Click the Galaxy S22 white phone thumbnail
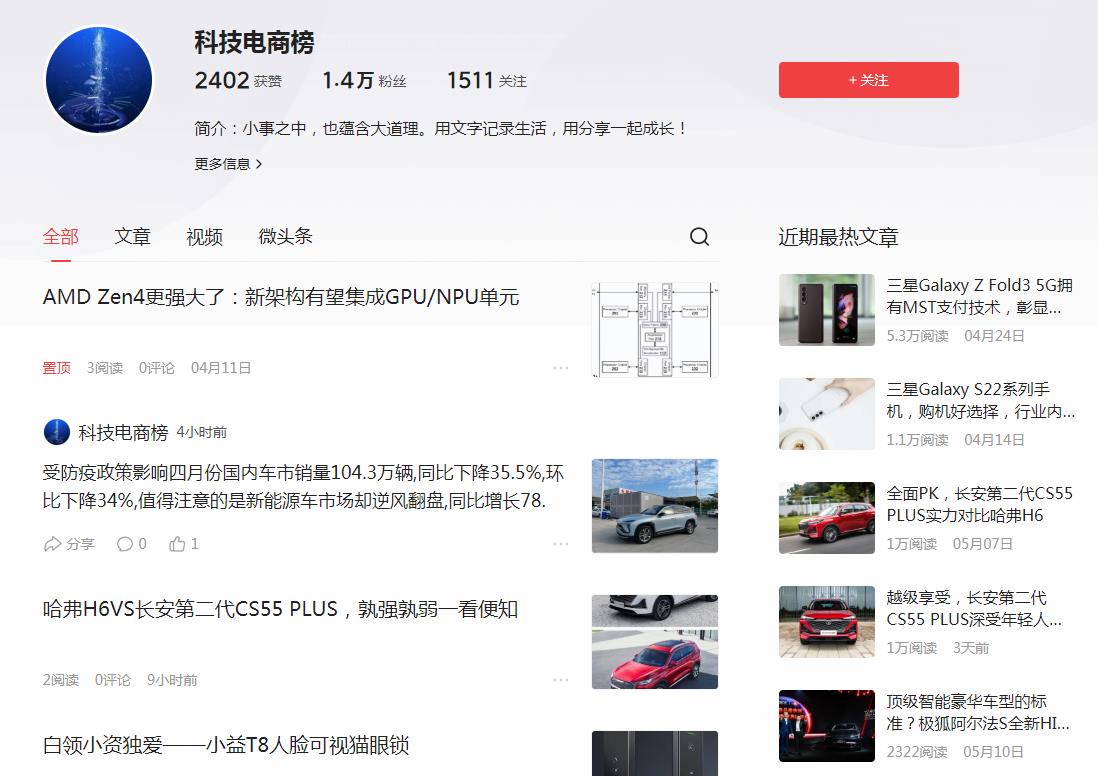This screenshot has height=776, width=1098. [x=826, y=414]
